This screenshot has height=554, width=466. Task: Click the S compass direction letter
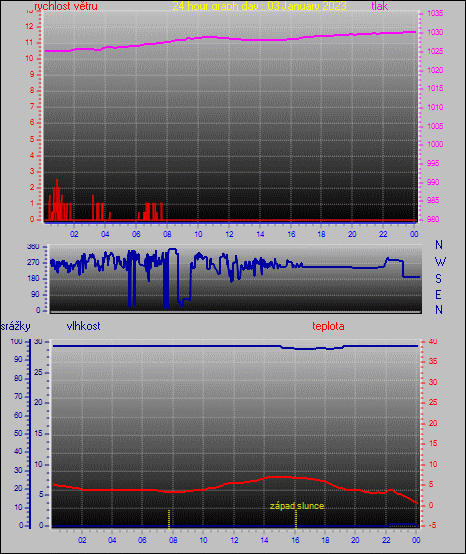pyautogui.click(x=438, y=279)
